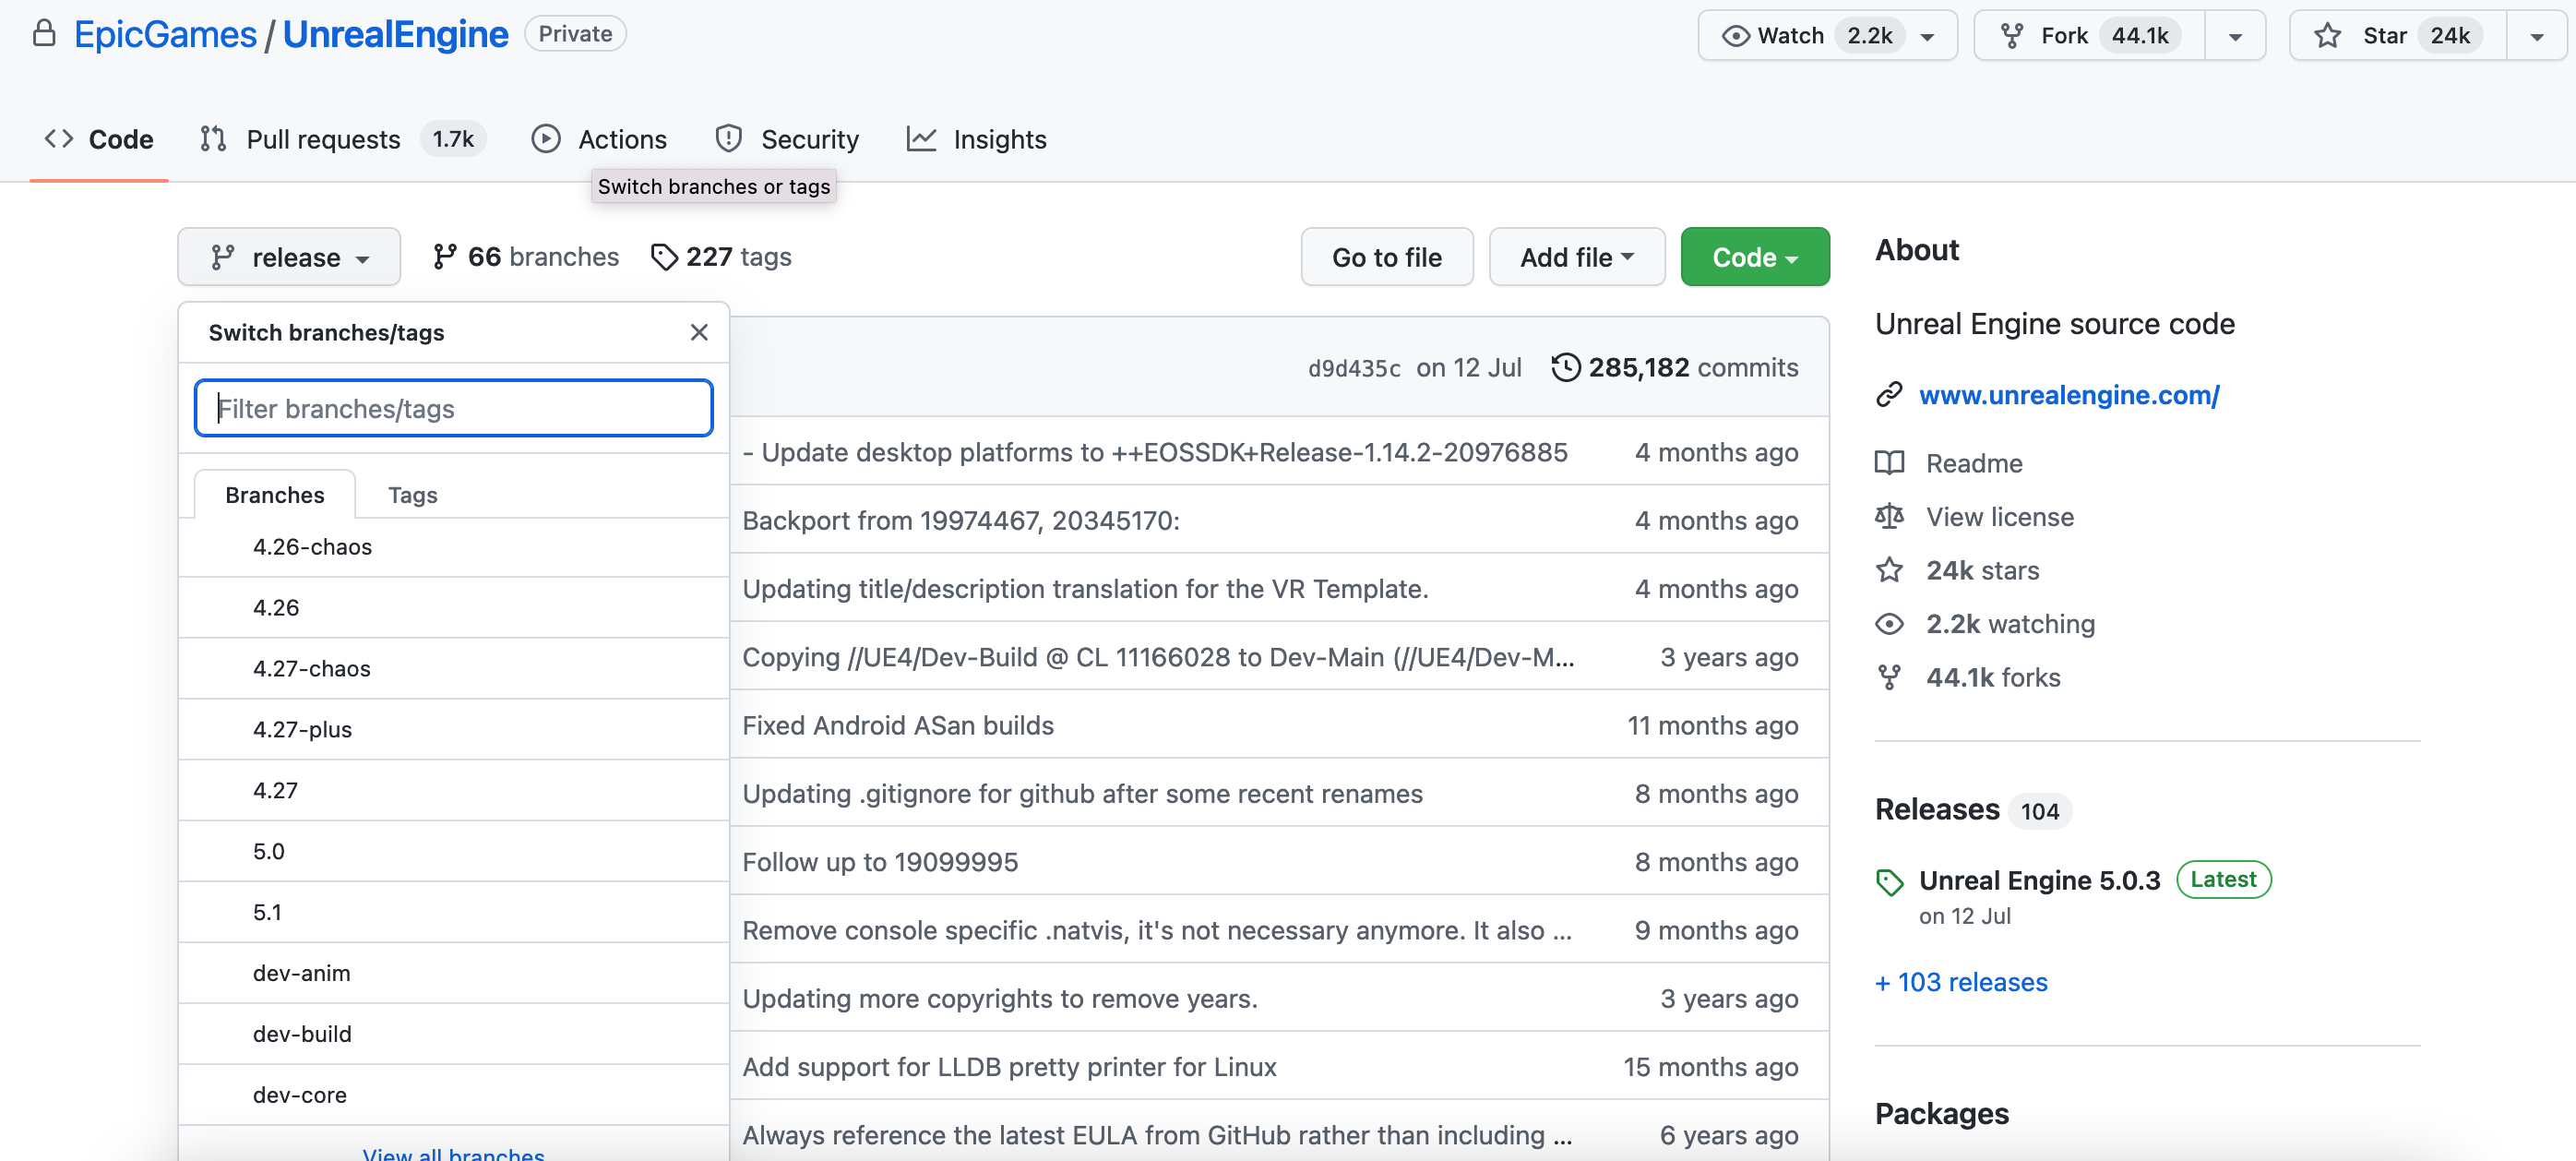
Task: Click the Security shield icon
Action: pos(729,139)
